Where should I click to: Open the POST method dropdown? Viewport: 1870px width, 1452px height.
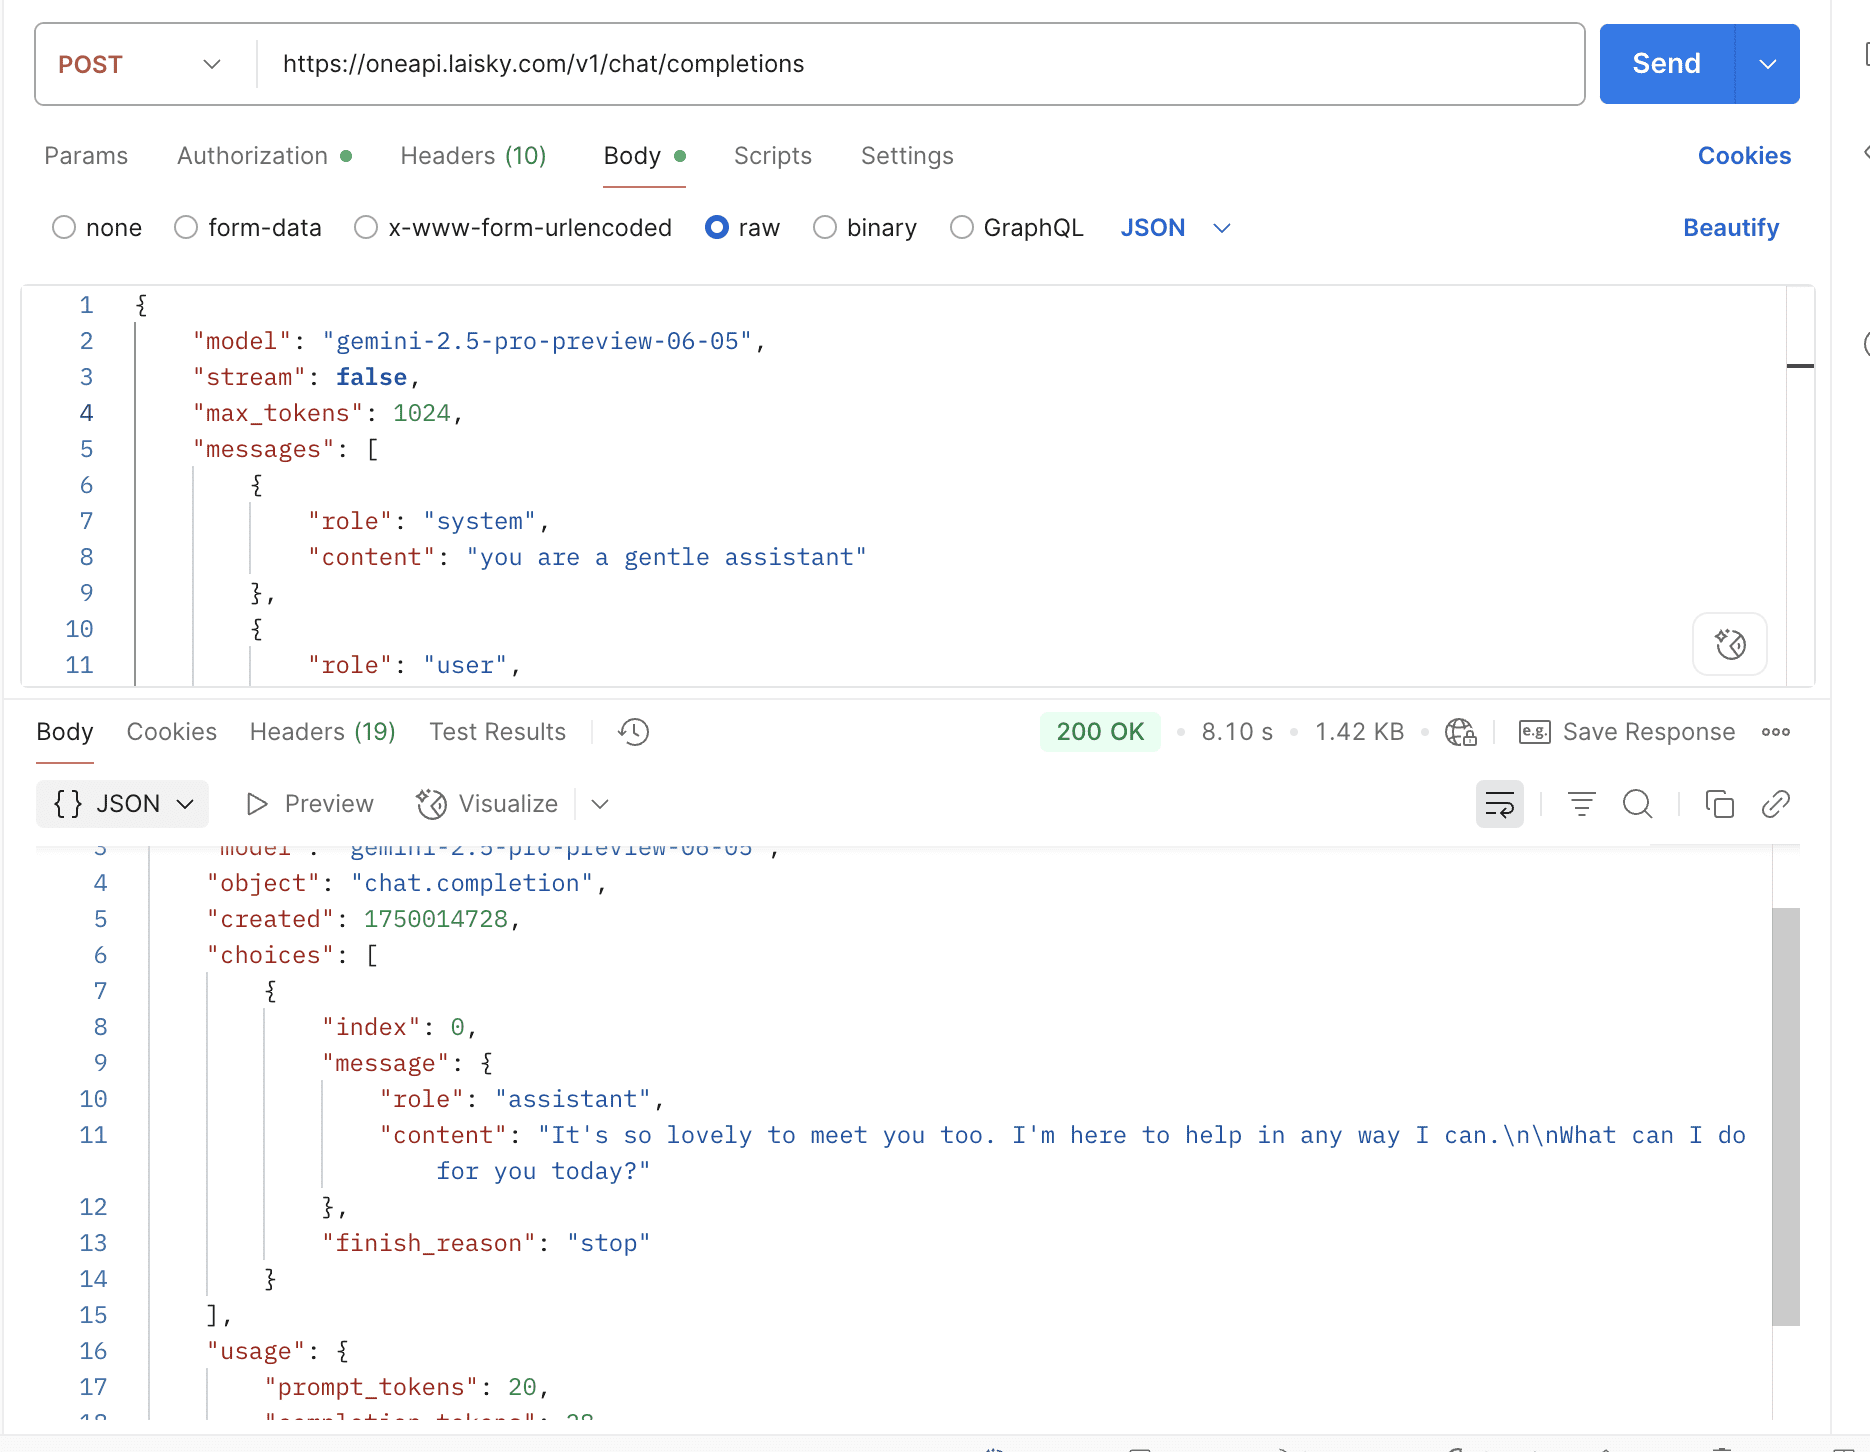click(x=140, y=64)
